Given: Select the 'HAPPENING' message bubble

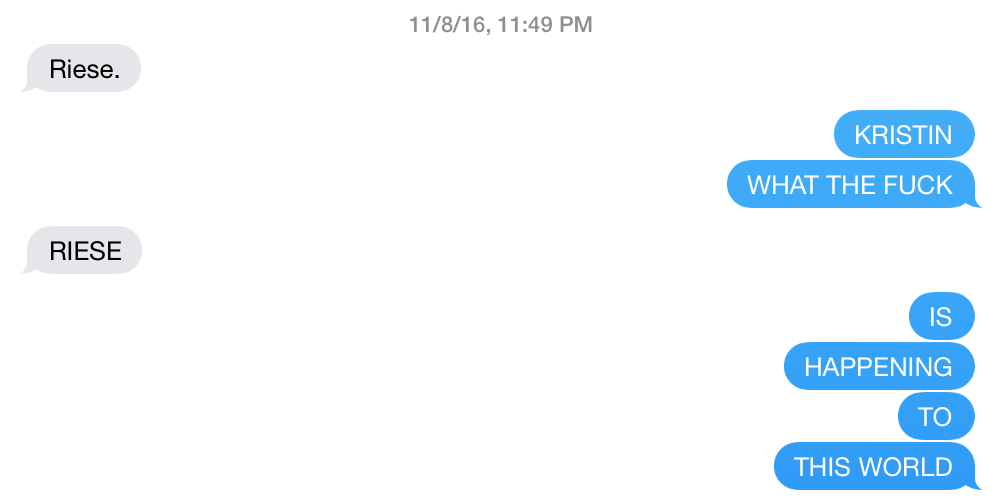Looking at the screenshot, I should (x=879, y=366).
